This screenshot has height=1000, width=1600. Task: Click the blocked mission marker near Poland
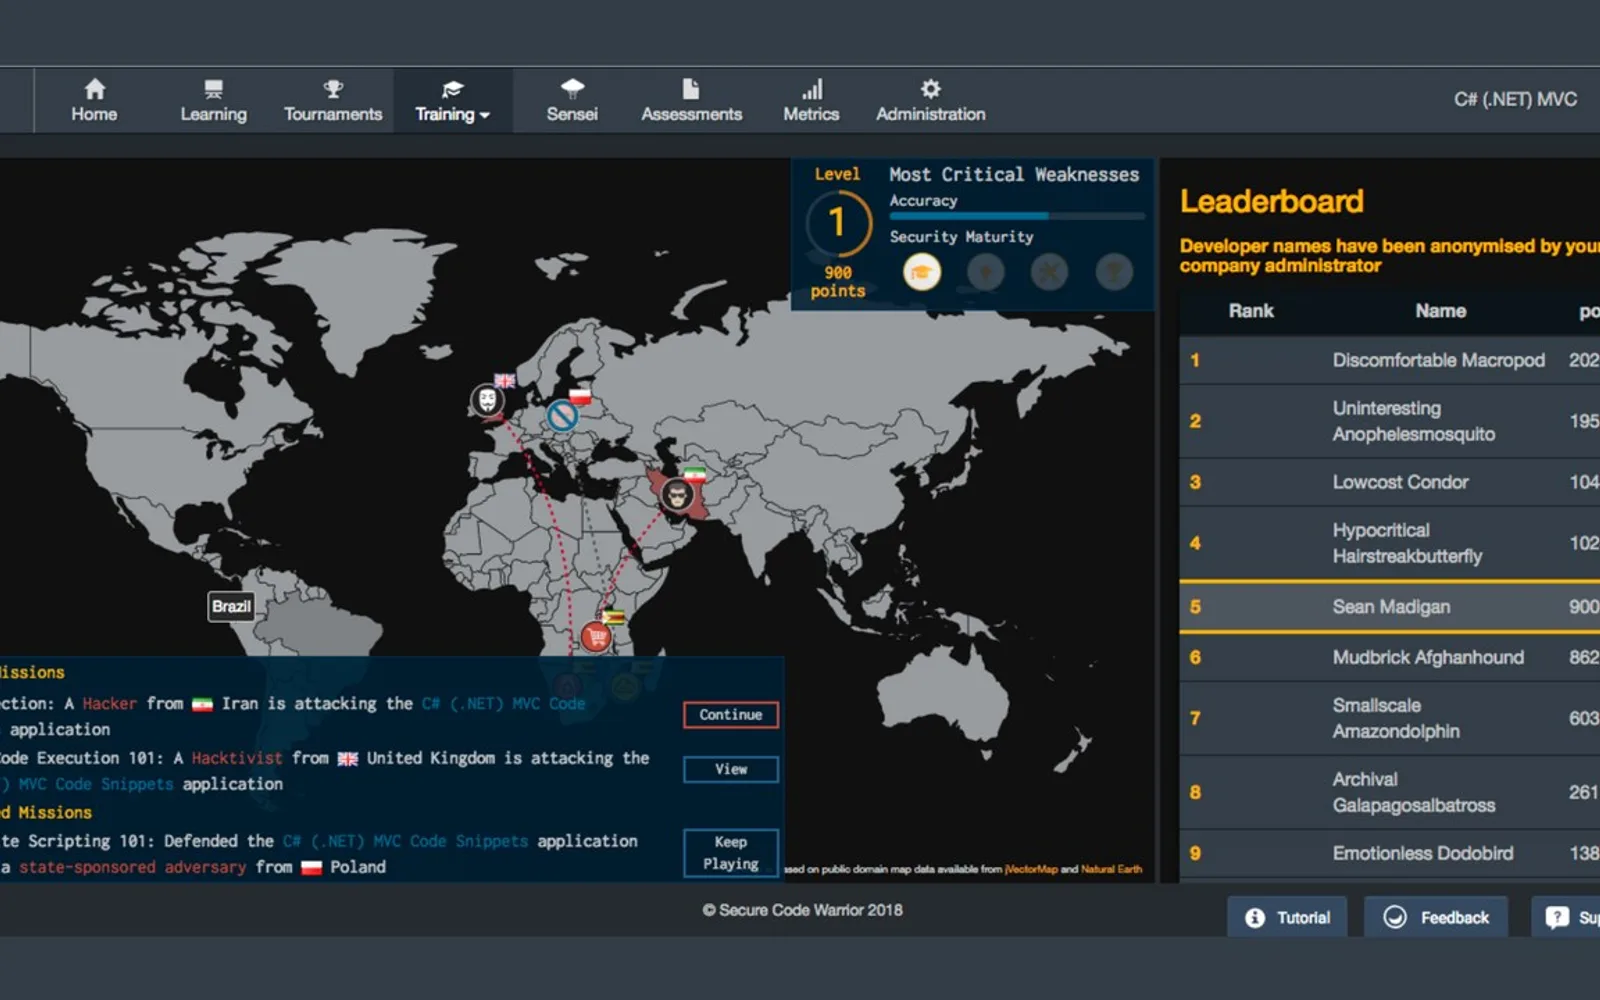[562, 416]
